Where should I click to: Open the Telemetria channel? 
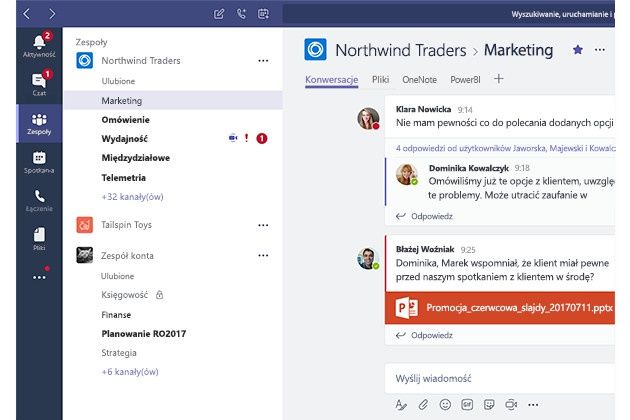123,178
